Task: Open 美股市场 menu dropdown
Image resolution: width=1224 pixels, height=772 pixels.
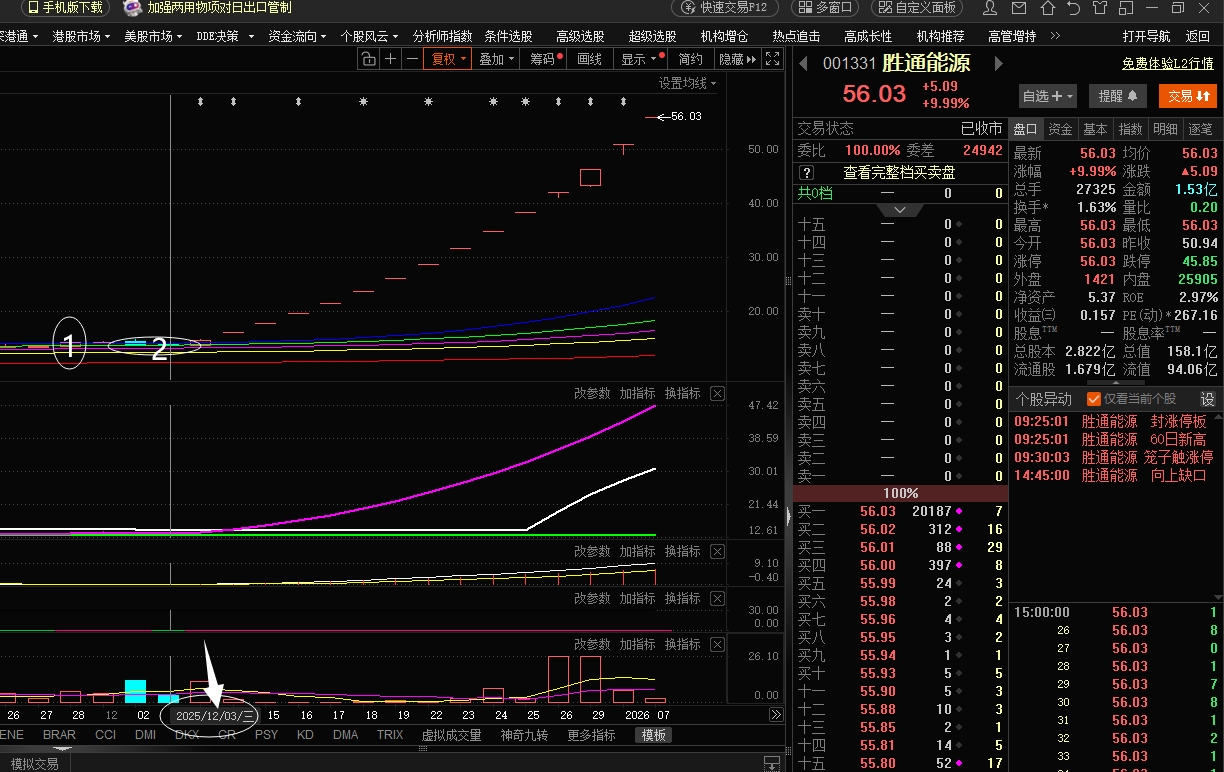Action: point(153,36)
